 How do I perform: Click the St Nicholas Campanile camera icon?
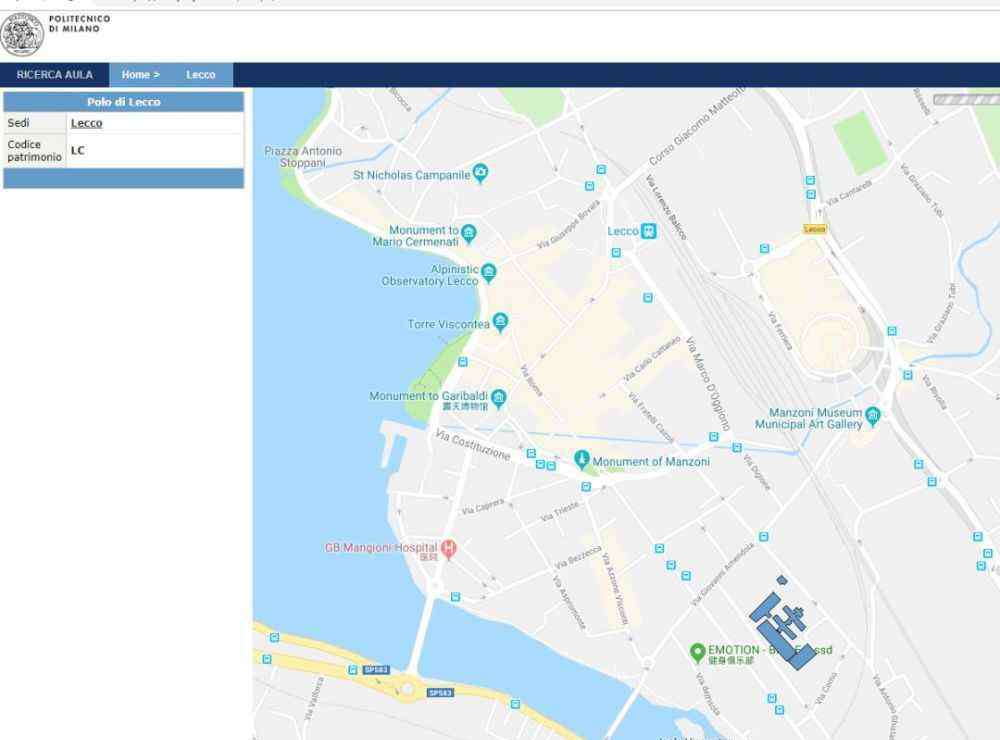[x=480, y=172]
